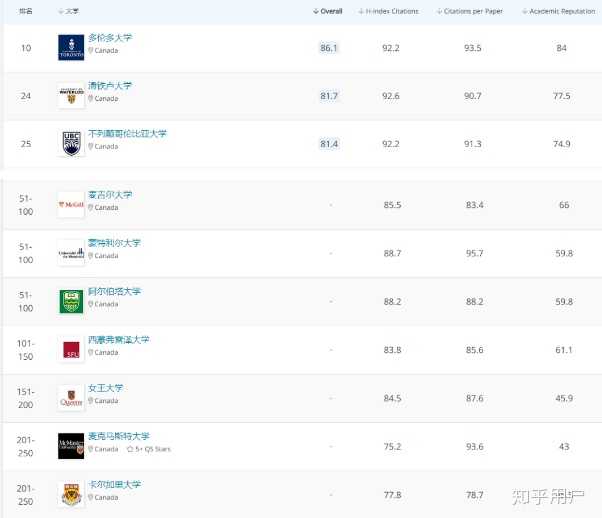Sort by Citations per Paper column
Screen dimensions: 602x518
pyautogui.click(x=472, y=11)
